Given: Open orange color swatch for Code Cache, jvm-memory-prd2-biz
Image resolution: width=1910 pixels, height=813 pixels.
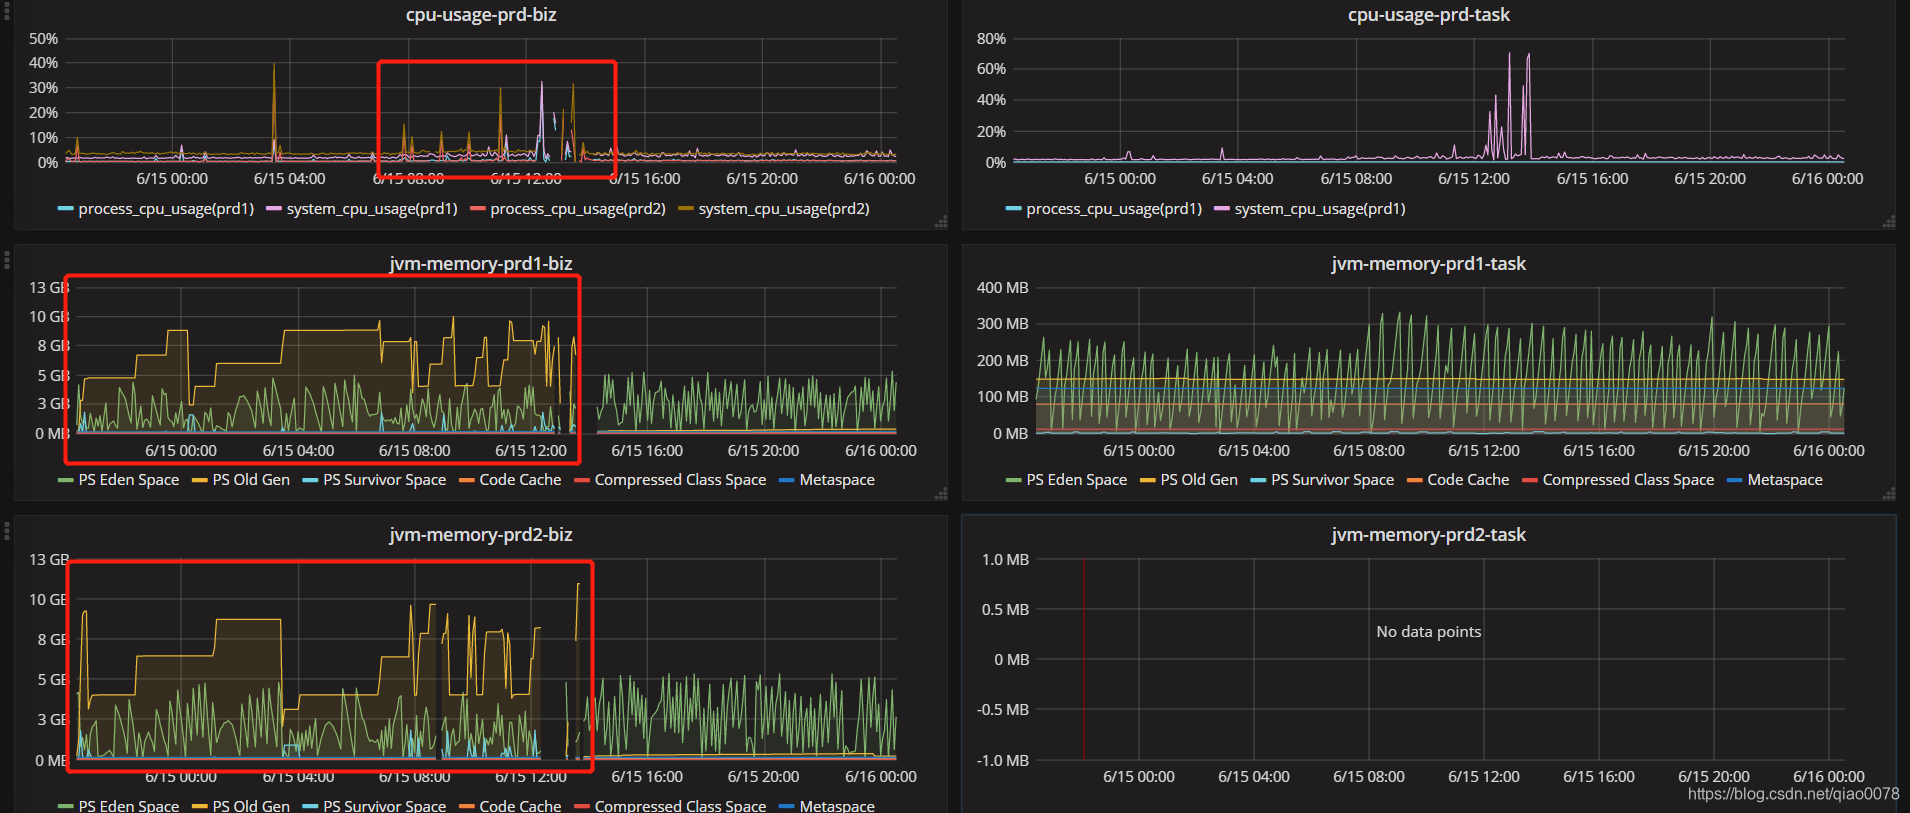Looking at the screenshot, I should tap(466, 806).
